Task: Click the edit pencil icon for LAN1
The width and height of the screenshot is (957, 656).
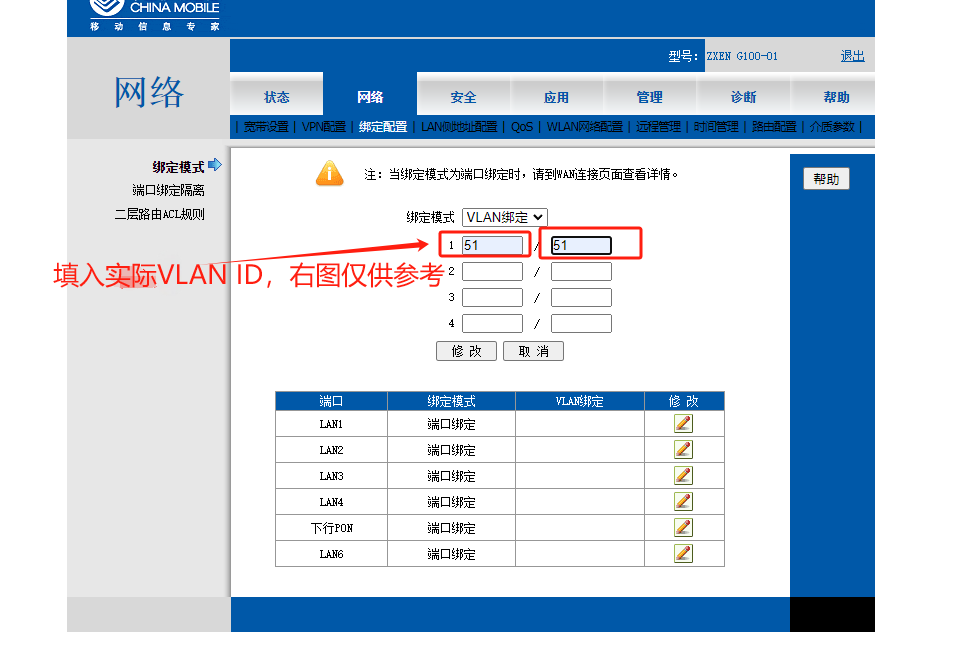Action: click(x=683, y=424)
